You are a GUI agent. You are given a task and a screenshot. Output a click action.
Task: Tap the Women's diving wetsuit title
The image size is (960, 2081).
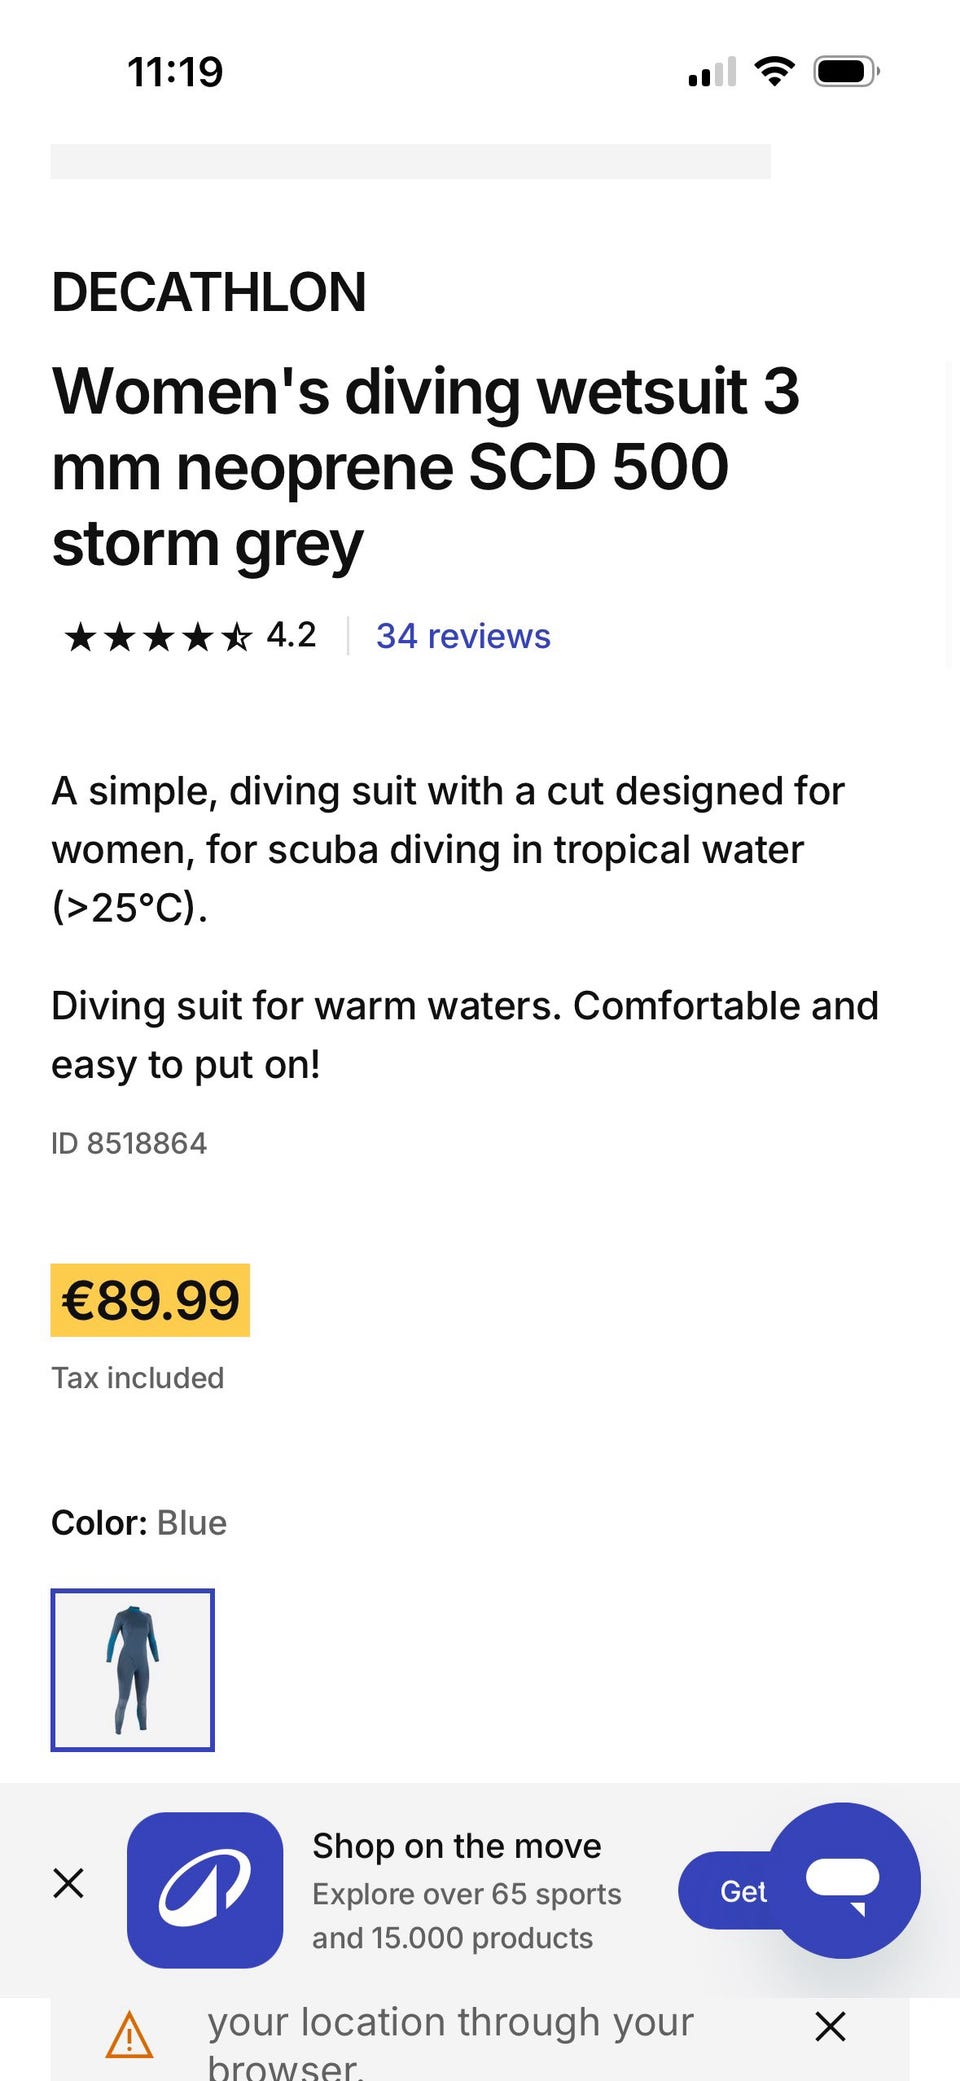point(426,467)
